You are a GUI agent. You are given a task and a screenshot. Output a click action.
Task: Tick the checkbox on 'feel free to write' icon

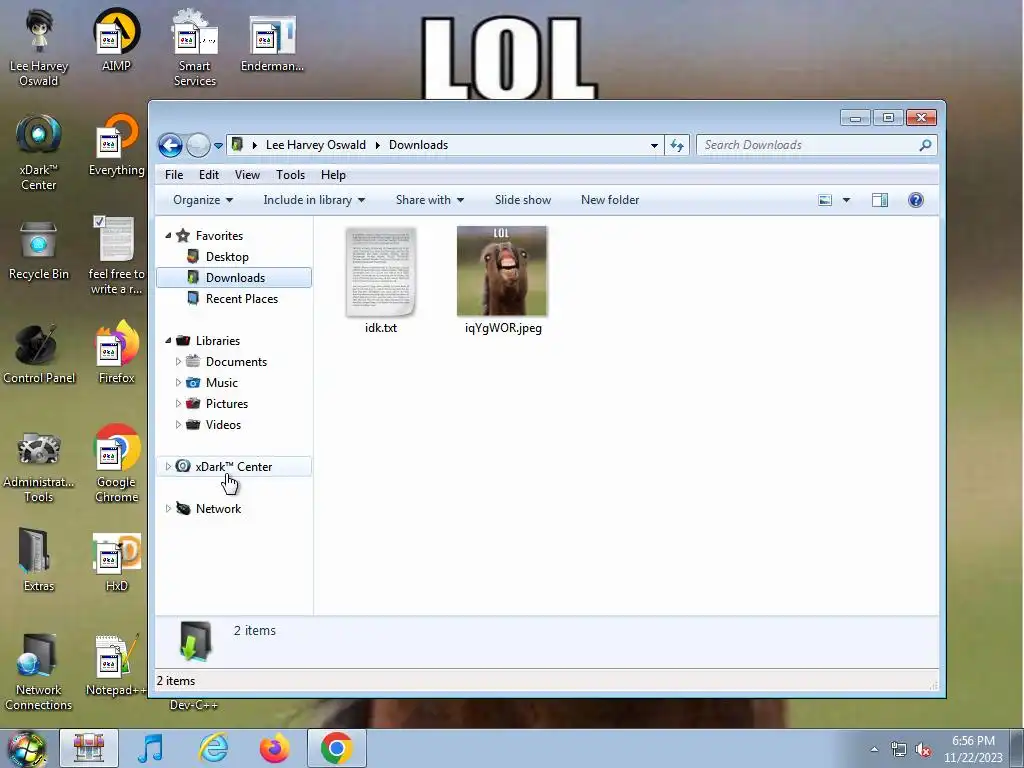coord(99,221)
